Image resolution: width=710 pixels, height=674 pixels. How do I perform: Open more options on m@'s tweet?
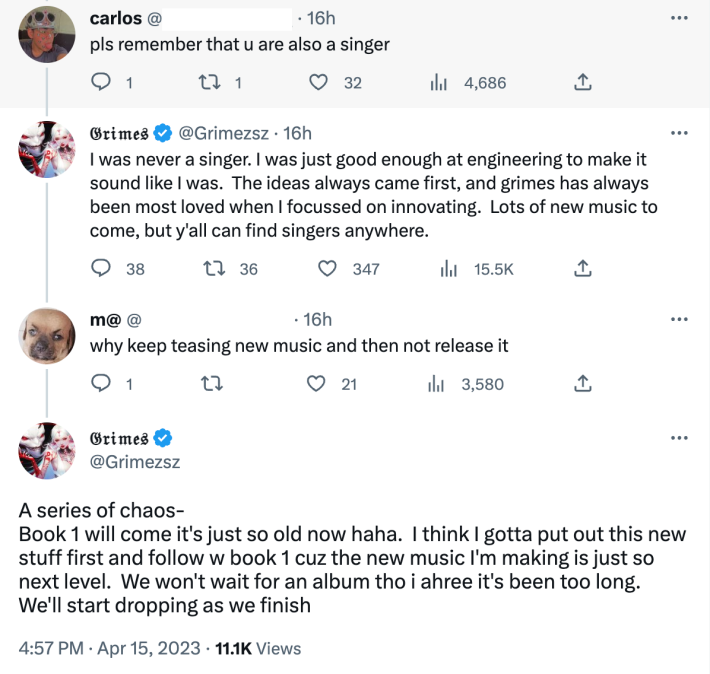(x=680, y=320)
